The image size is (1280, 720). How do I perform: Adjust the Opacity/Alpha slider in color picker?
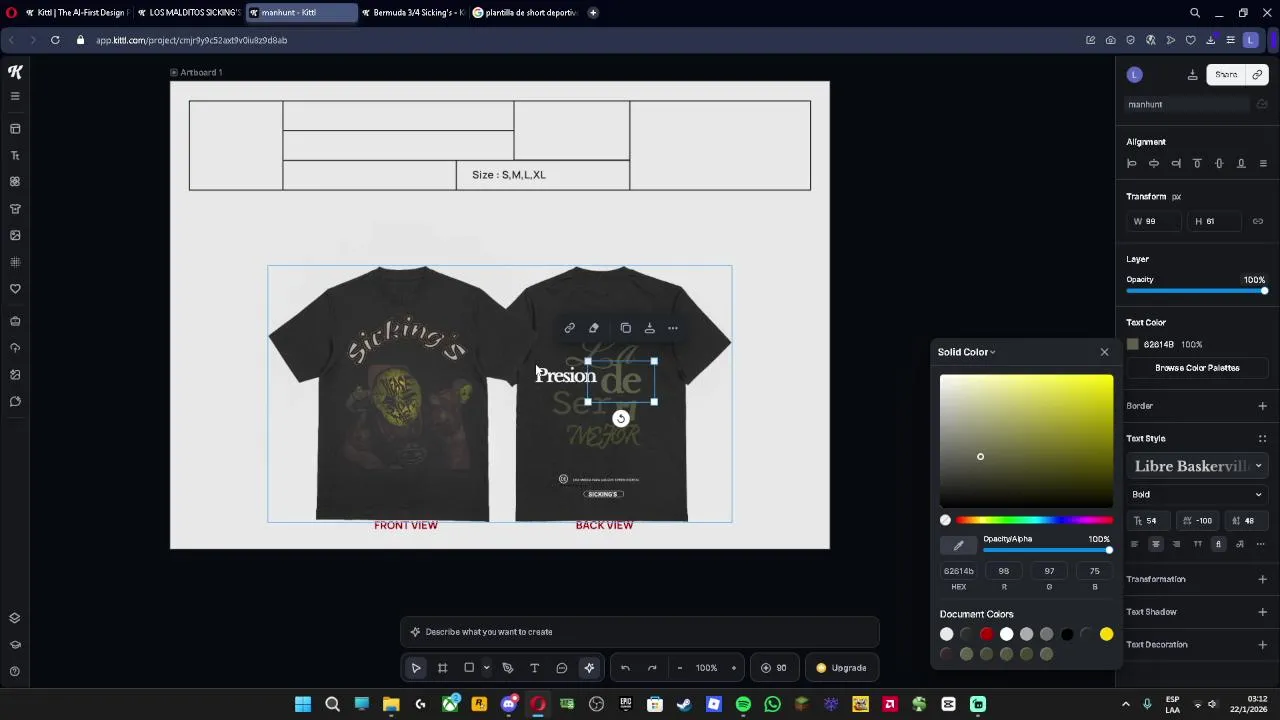click(x=1047, y=551)
